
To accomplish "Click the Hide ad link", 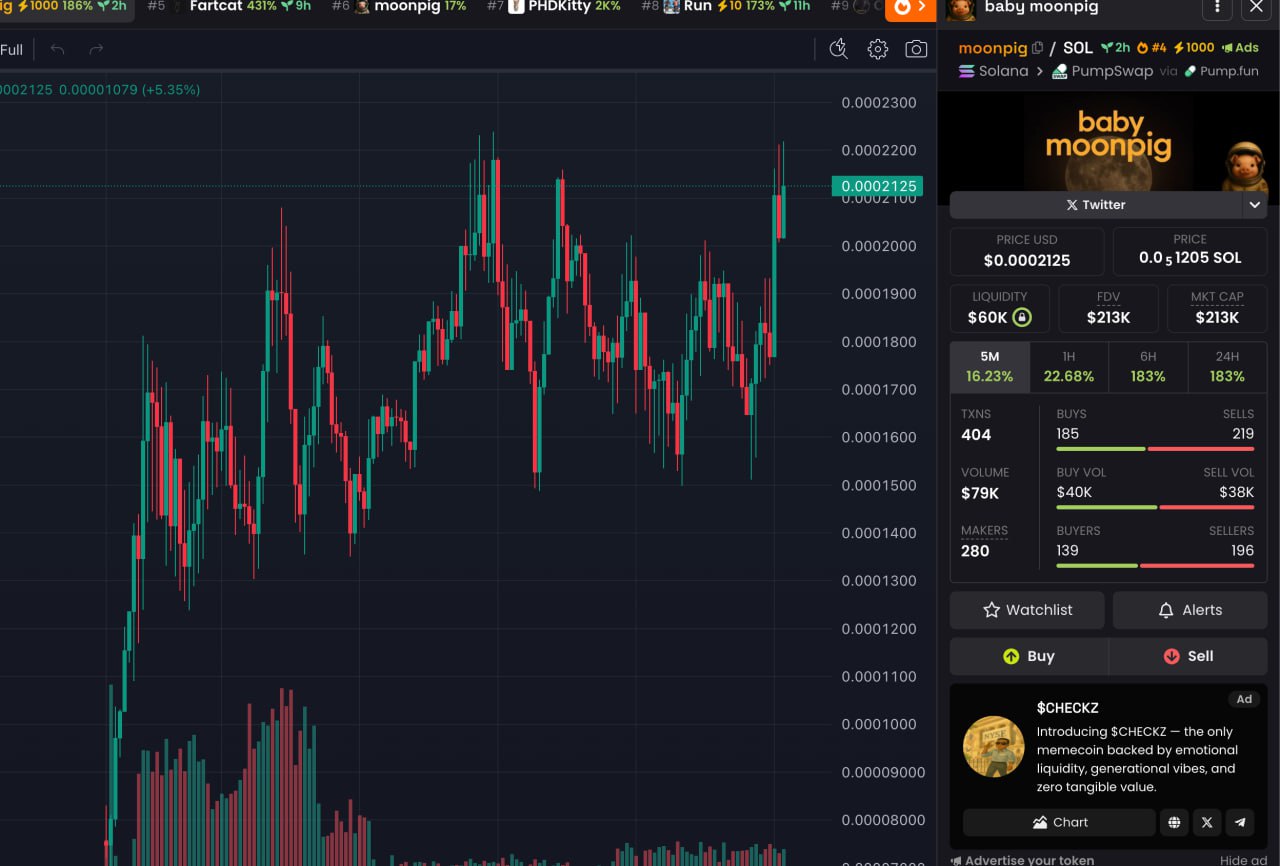I will click(1243, 860).
